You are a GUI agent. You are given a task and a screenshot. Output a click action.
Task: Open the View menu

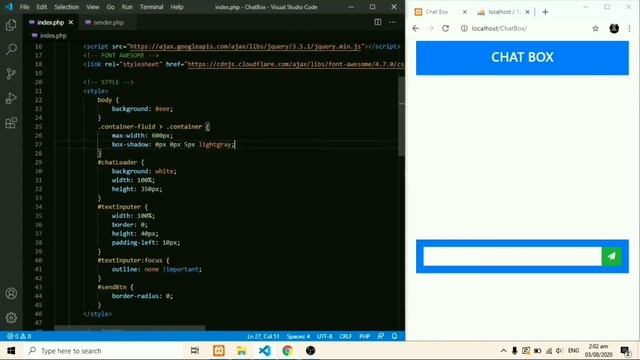click(93, 7)
